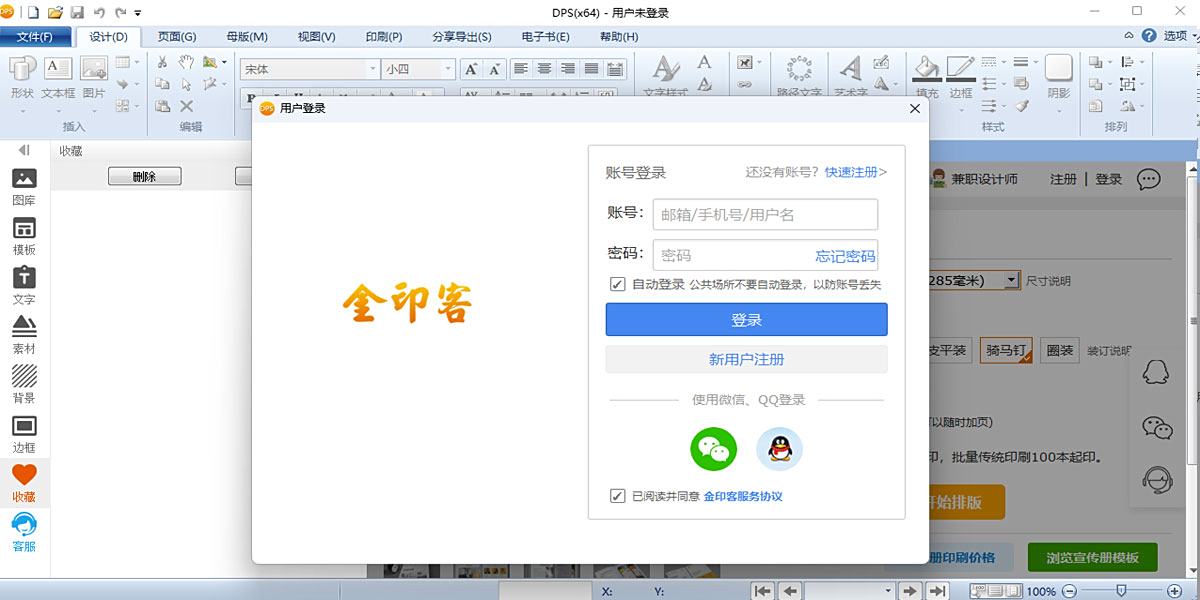The image size is (1200, 600).
Task: Open the 客服 customer service icon
Action: click(24, 533)
